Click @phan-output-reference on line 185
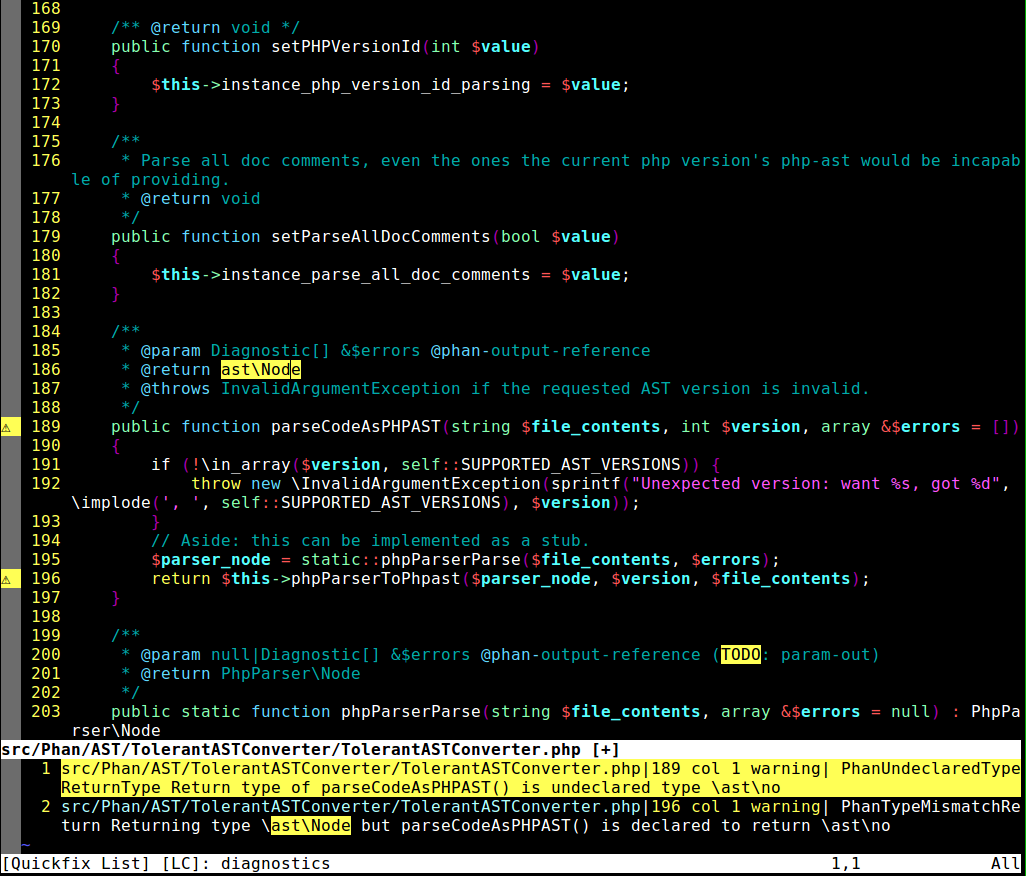The width and height of the screenshot is (1026, 876). [x=540, y=351]
